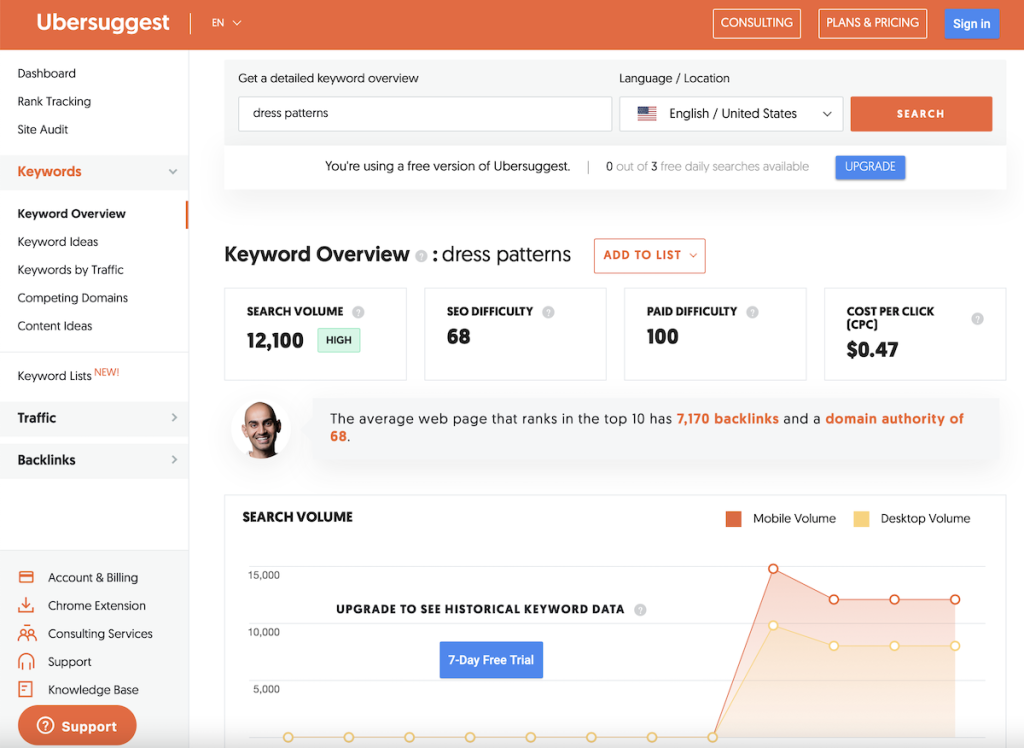Click the Account & Billing link
Viewport: 1024px width, 748px height.
coord(93,577)
